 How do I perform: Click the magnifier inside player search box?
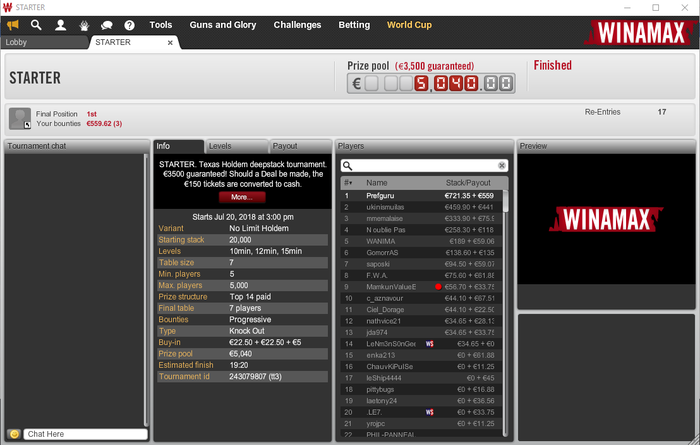[348, 166]
